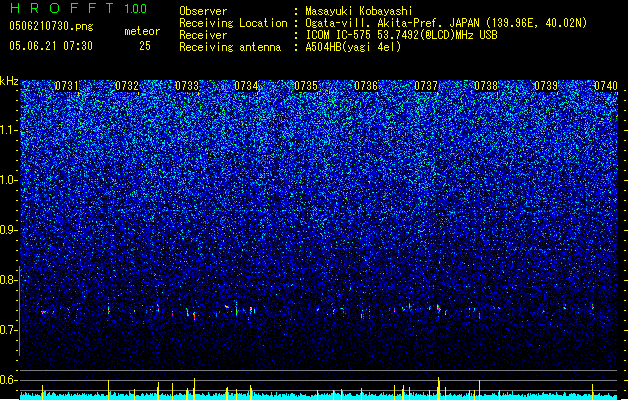Click the 'Receiving antenna' label

coord(230,47)
